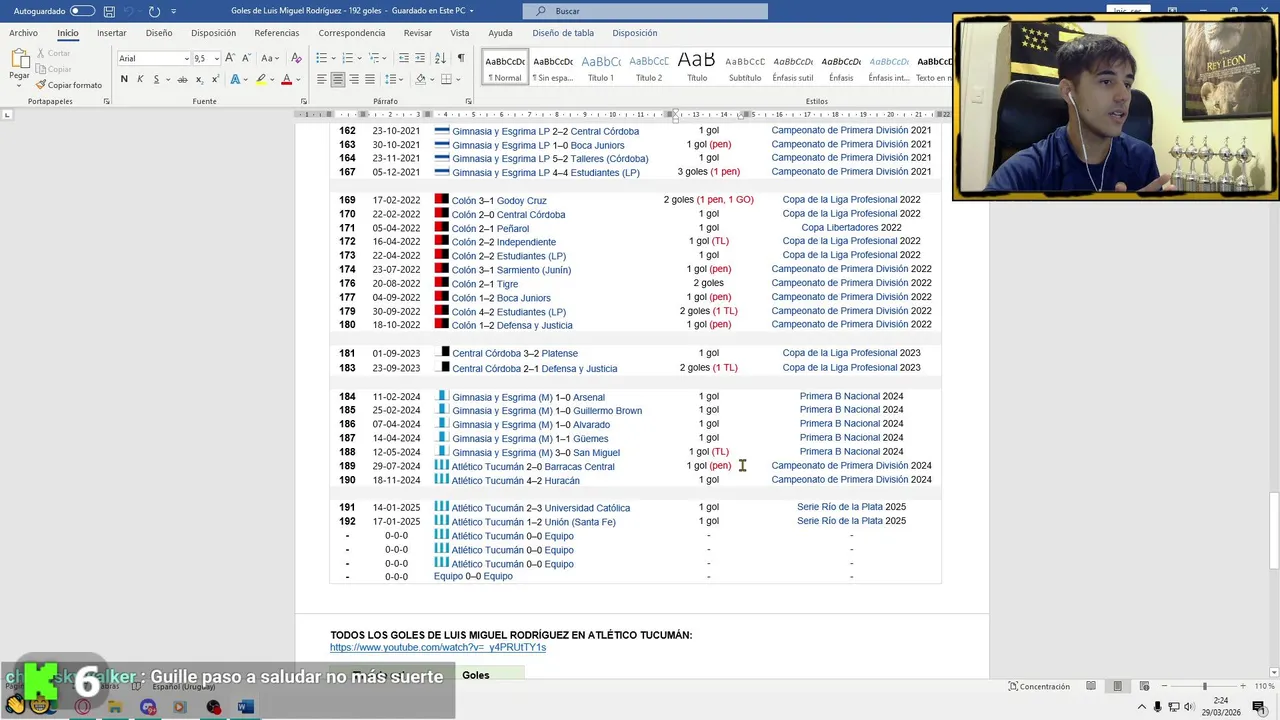
Task: Click the clear formatting icon
Action: [x=296, y=58]
